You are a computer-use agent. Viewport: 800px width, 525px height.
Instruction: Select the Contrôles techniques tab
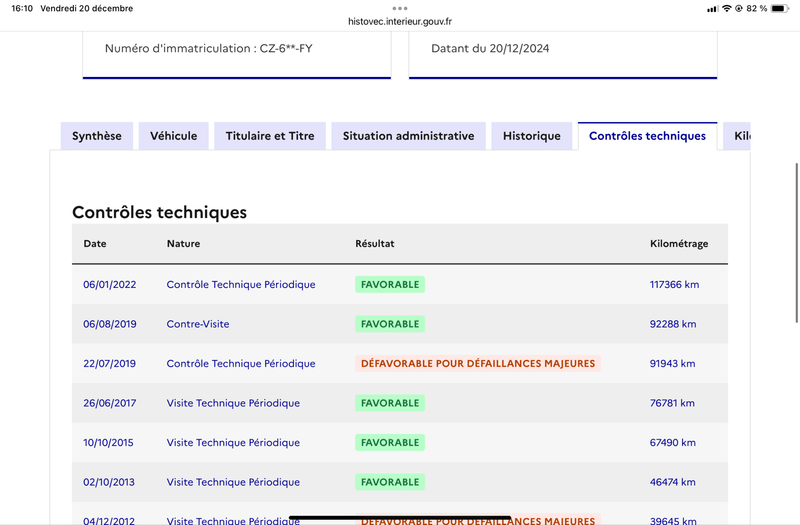coord(647,136)
